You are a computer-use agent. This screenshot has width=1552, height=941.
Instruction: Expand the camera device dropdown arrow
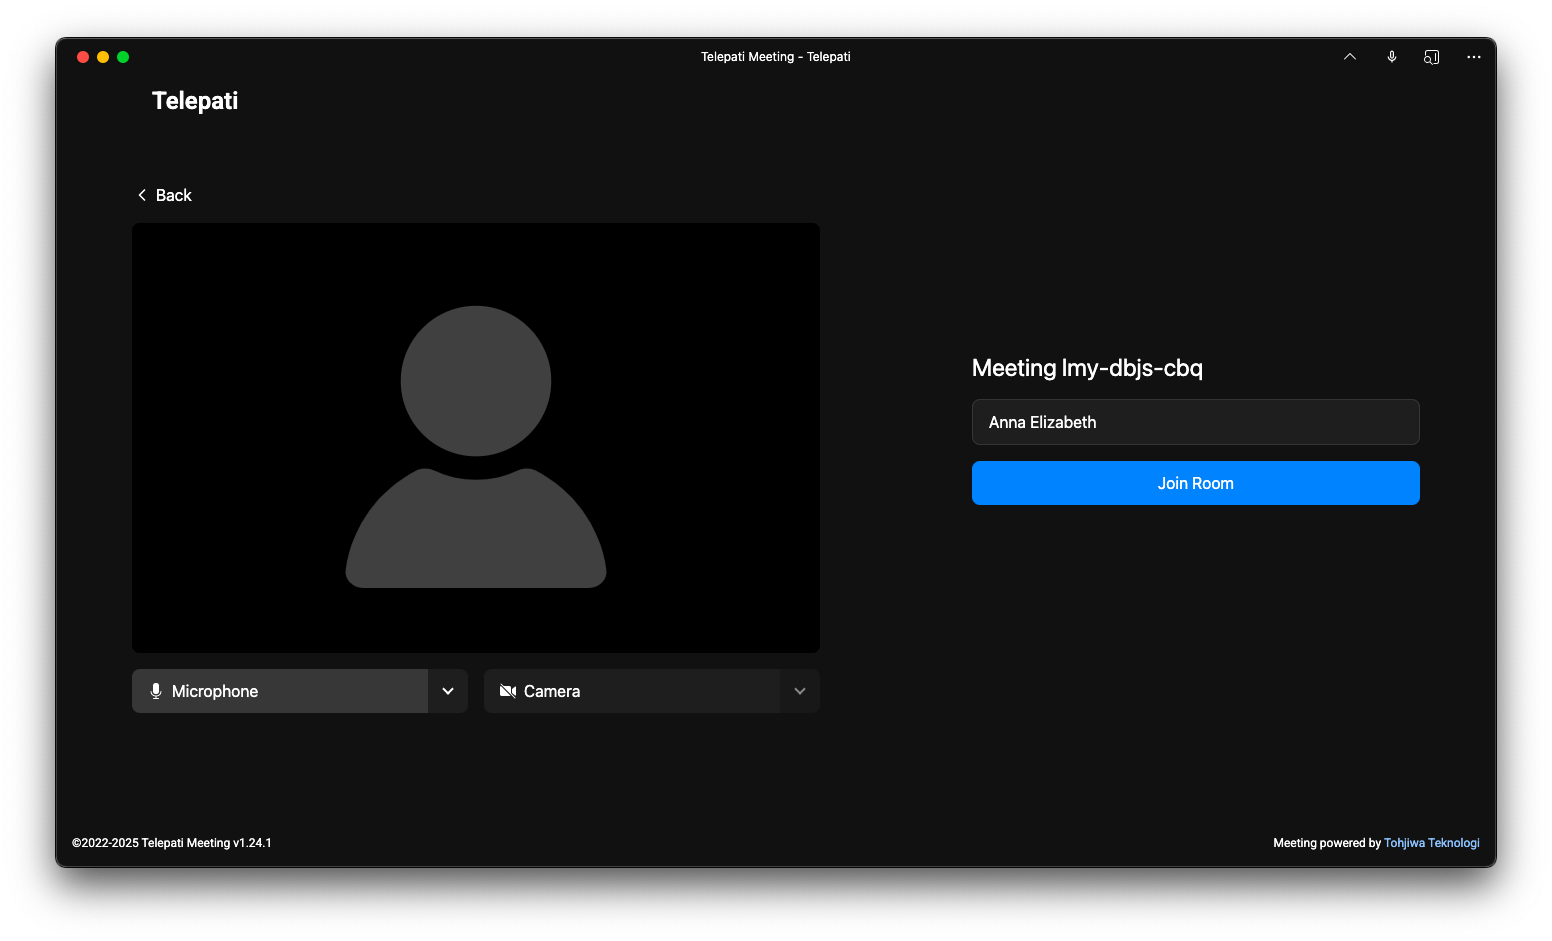tap(800, 691)
